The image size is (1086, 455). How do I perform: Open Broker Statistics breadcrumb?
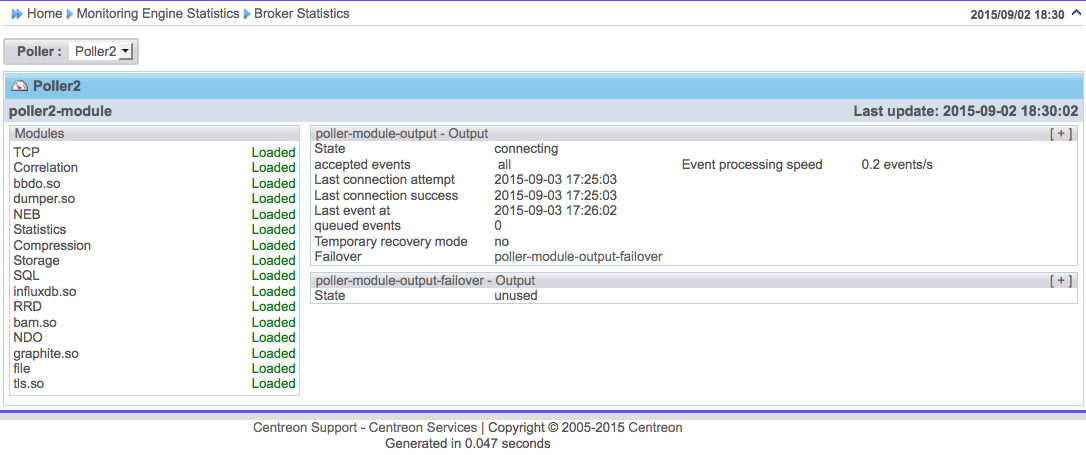tap(301, 14)
